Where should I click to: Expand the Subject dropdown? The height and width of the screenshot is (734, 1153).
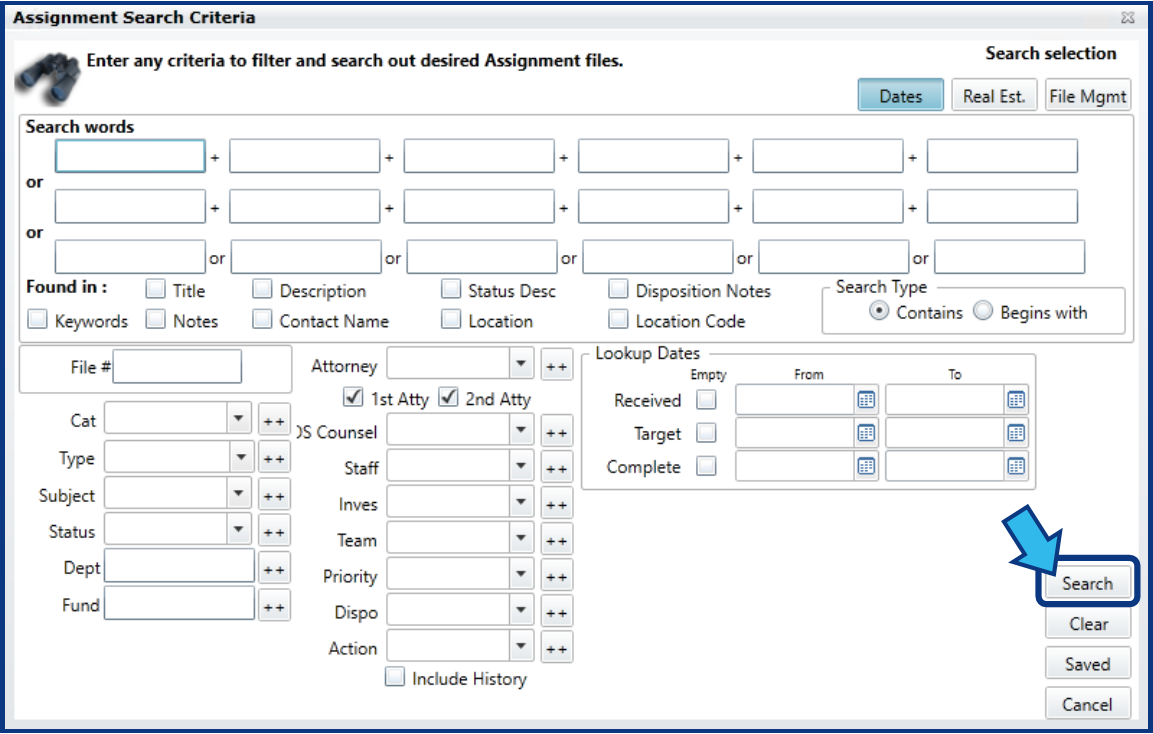(x=238, y=494)
